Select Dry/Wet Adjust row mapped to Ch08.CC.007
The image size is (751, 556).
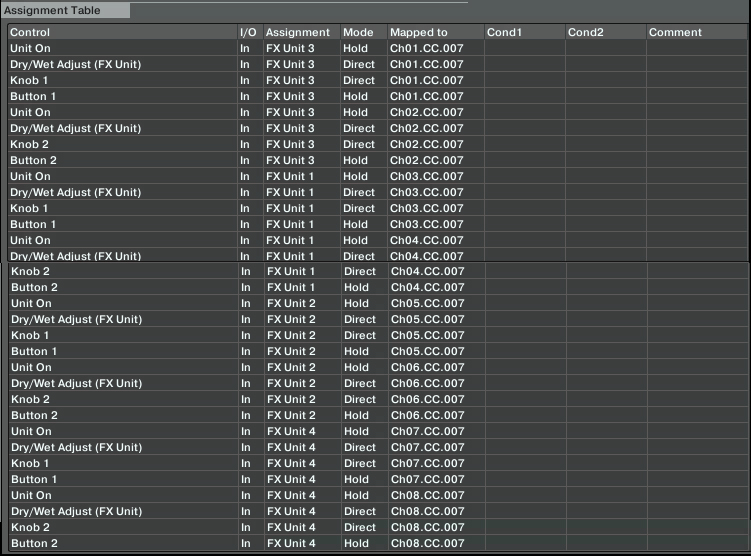[377, 511]
